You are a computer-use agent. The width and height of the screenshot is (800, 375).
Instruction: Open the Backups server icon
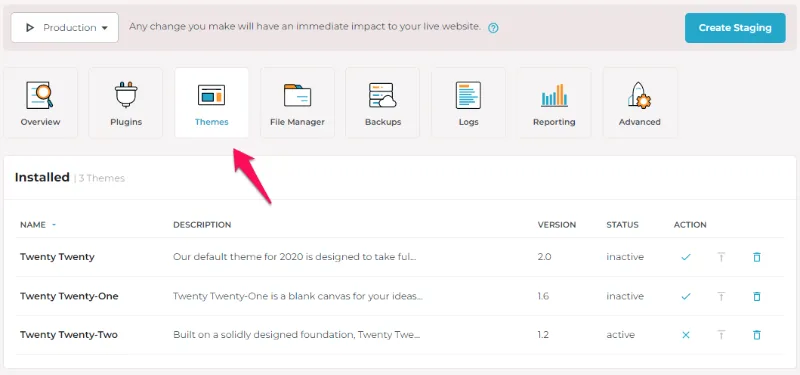[383, 95]
